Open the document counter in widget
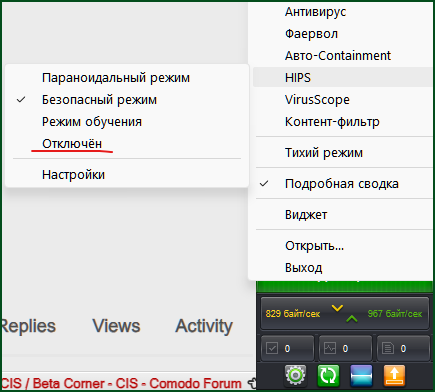Image resolution: width=435 pixels, height=392 pixels. pyautogui.click(x=403, y=349)
